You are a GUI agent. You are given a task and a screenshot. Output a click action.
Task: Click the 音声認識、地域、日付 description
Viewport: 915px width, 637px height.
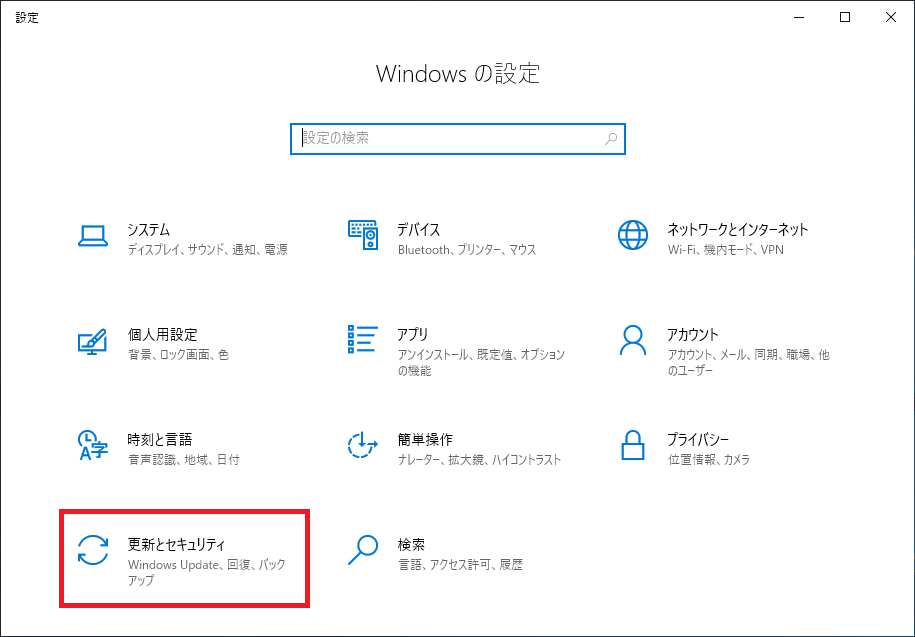pyautogui.click(x=184, y=460)
